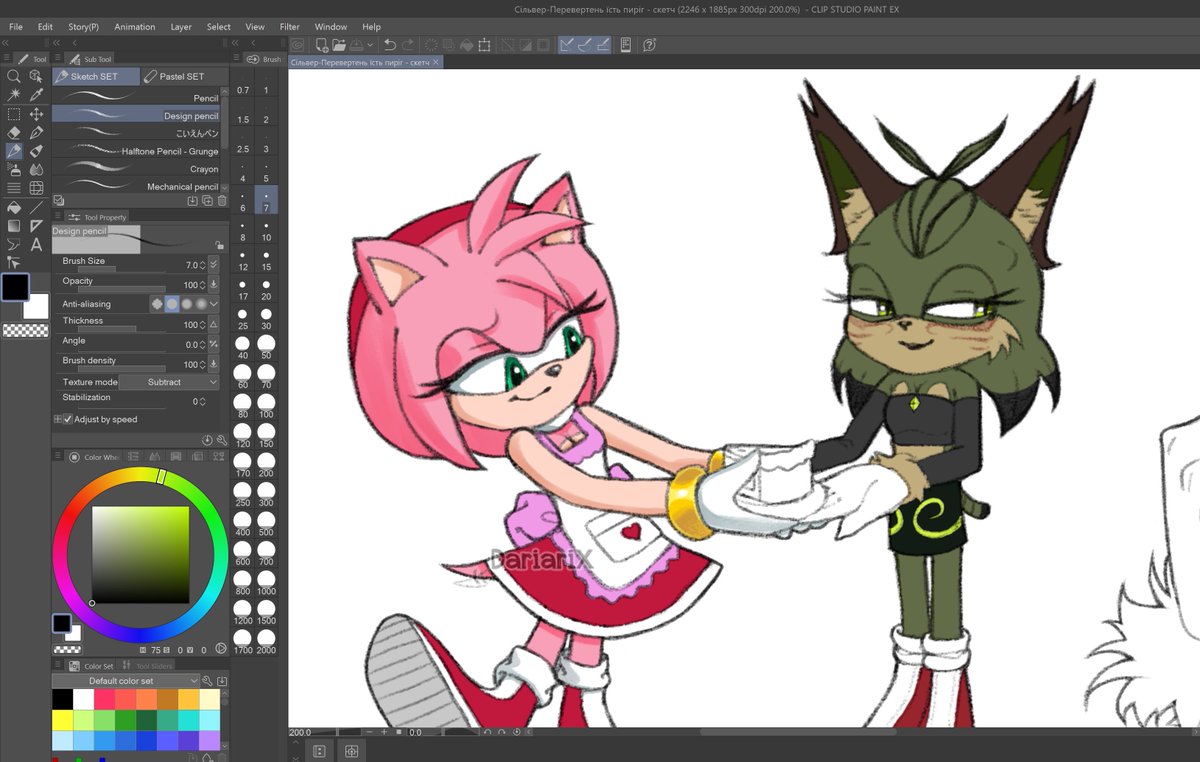
Task: Open the Layer menu
Action: click(x=181, y=27)
